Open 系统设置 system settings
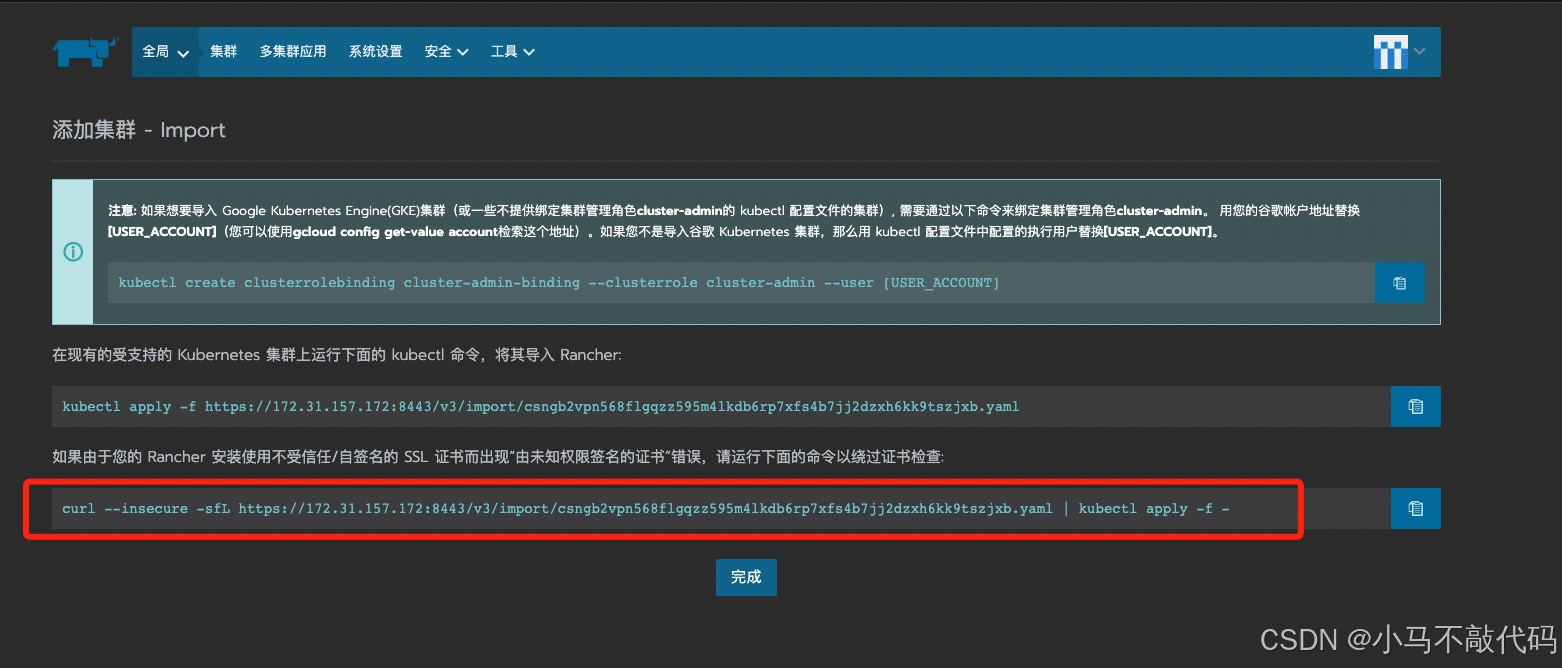The width and height of the screenshot is (1562, 668). [376, 52]
